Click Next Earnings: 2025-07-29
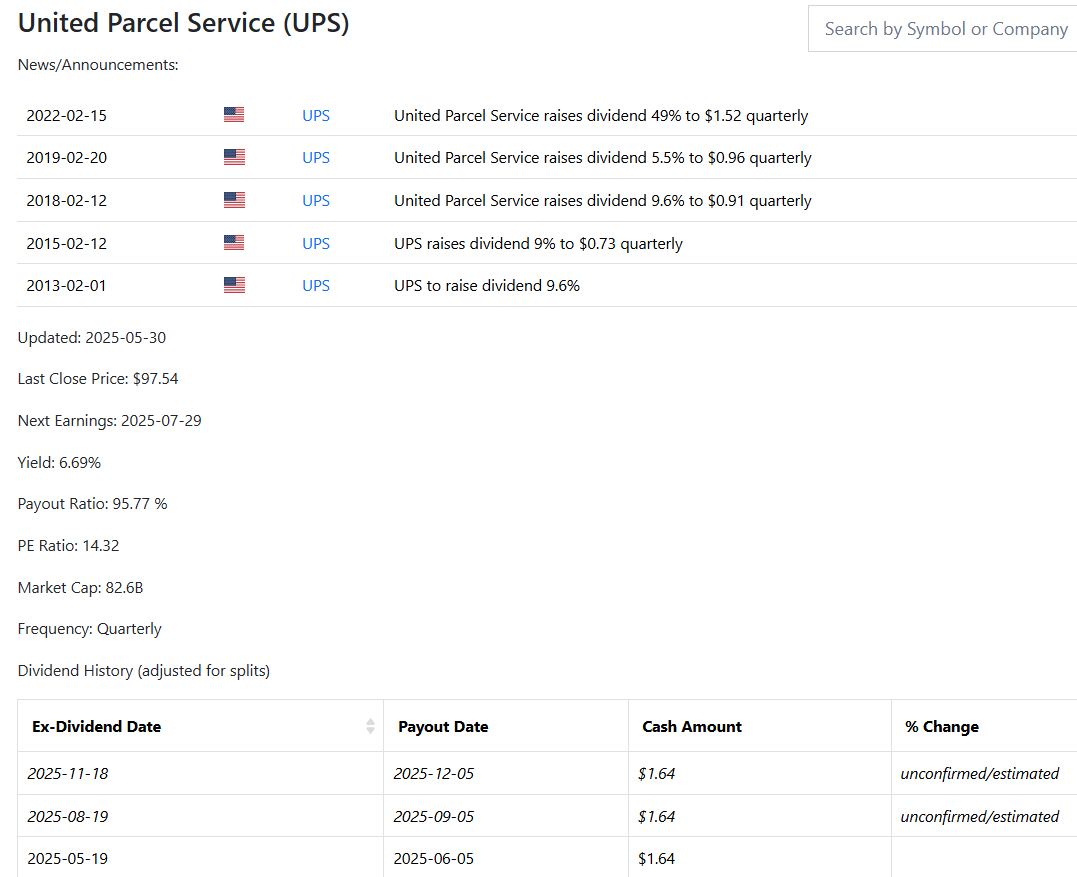 tap(110, 420)
